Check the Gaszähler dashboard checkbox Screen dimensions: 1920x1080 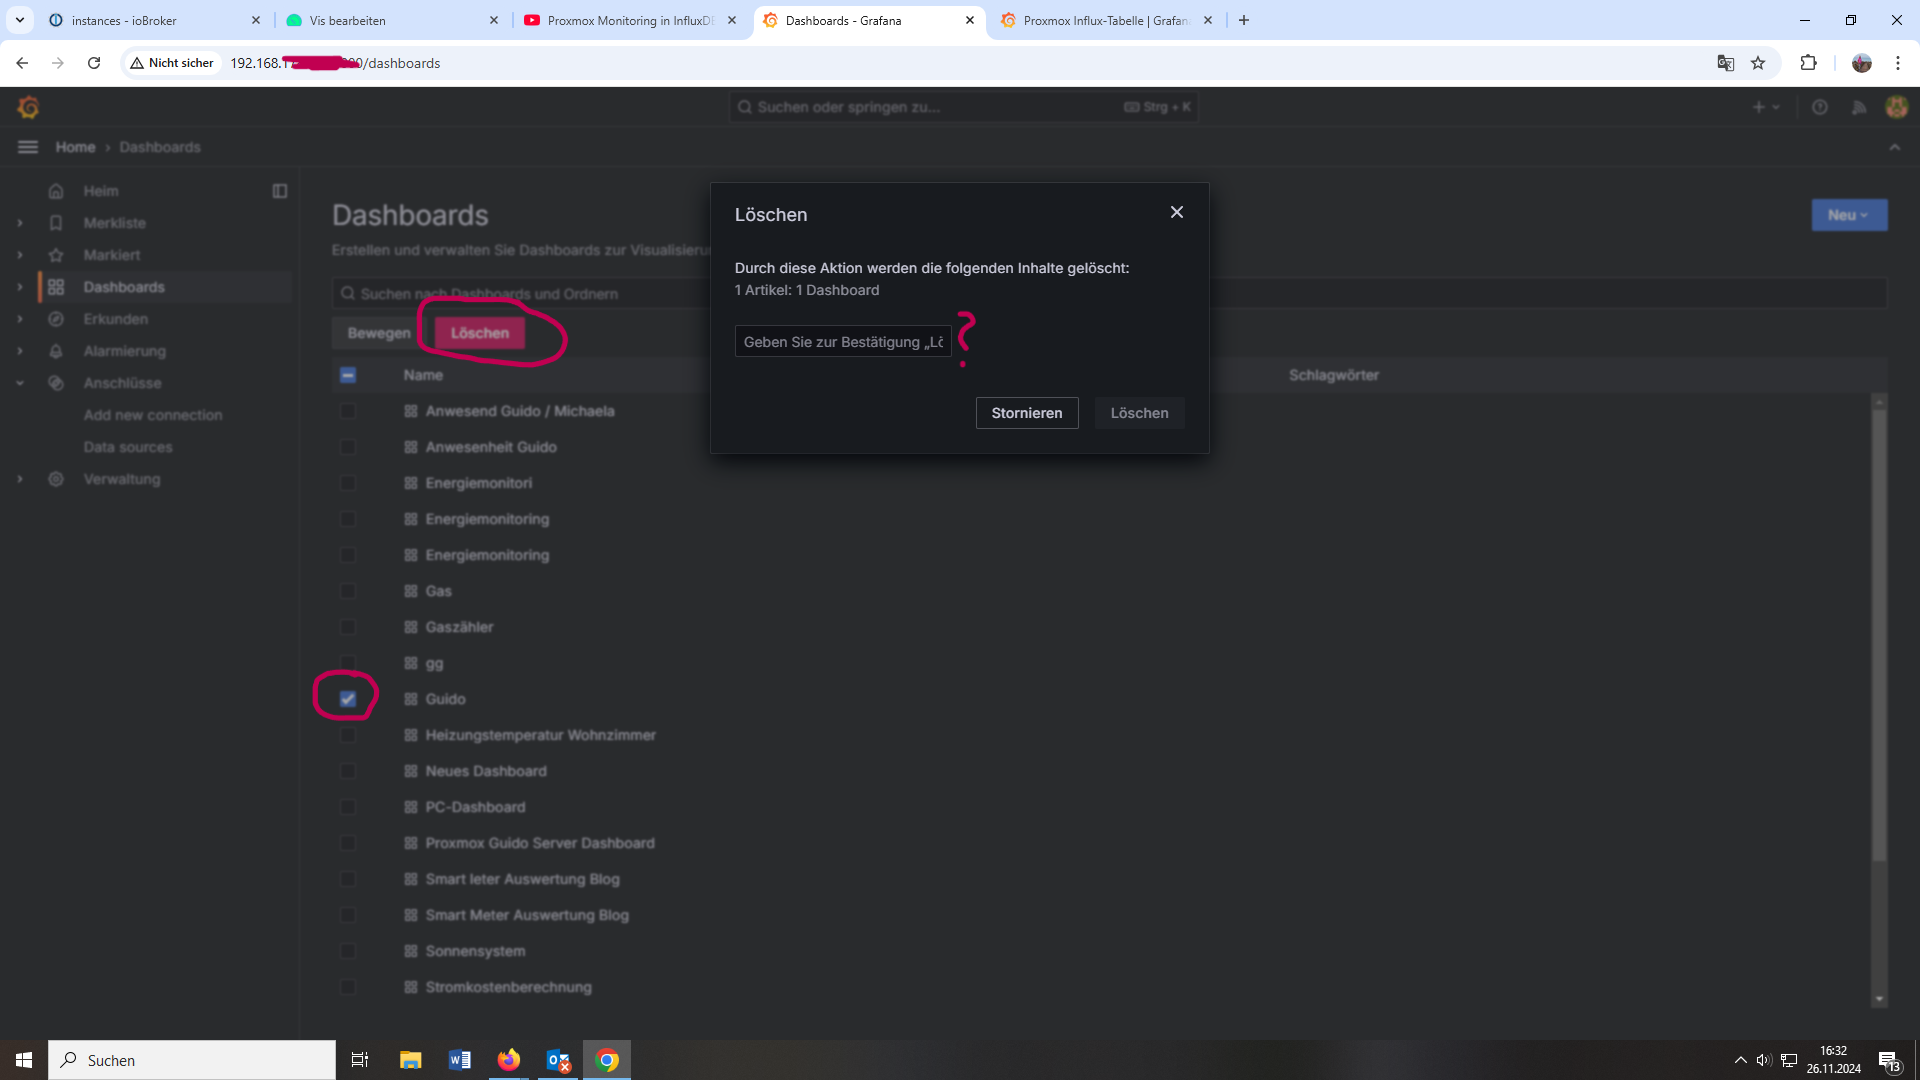coord(348,627)
